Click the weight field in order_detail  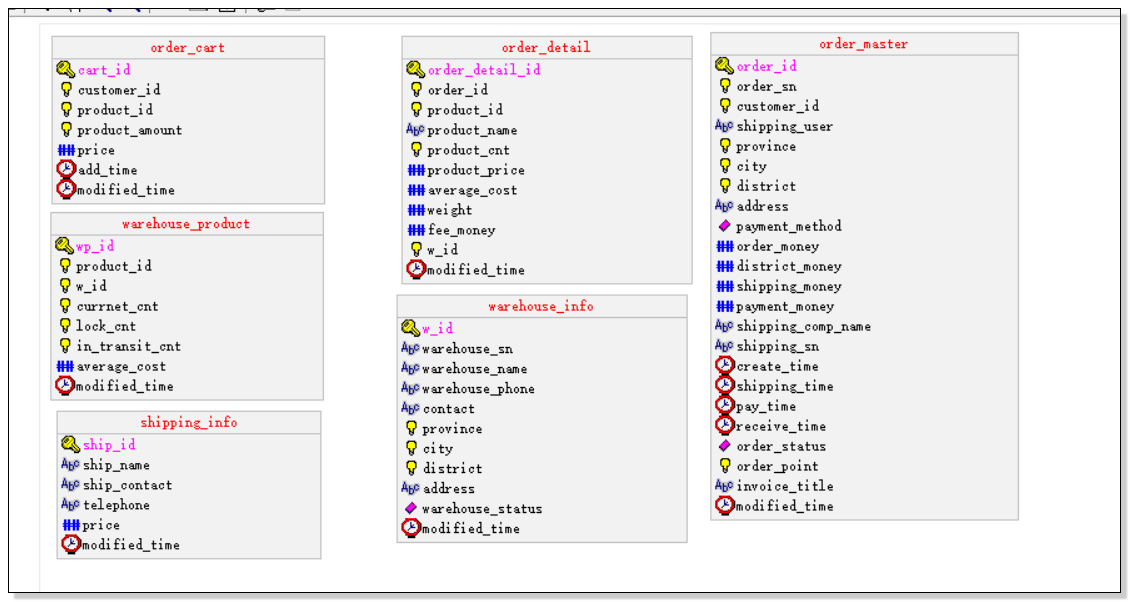[x=450, y=210]
